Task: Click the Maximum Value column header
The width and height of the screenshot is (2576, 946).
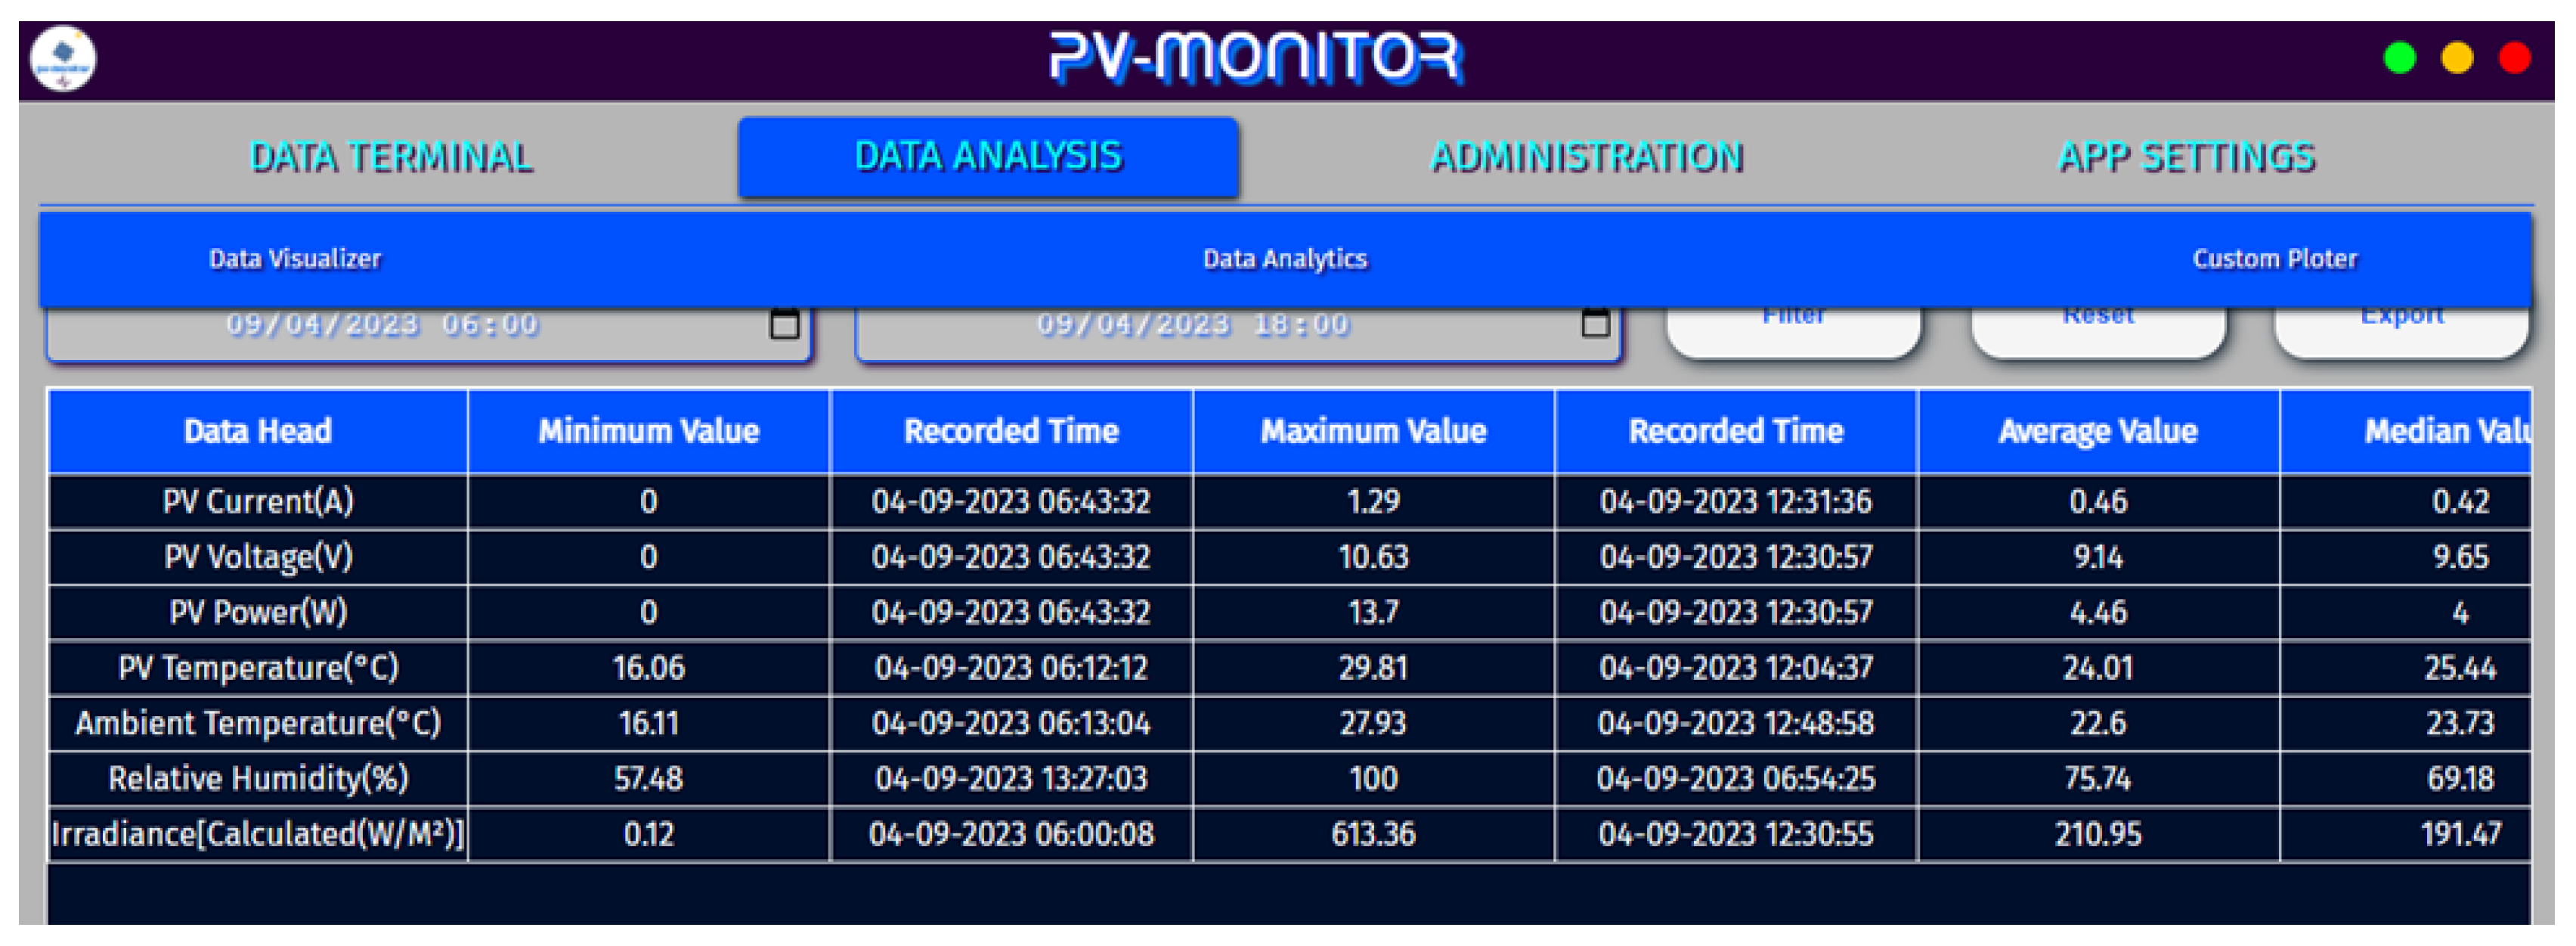Action: 1373,431
